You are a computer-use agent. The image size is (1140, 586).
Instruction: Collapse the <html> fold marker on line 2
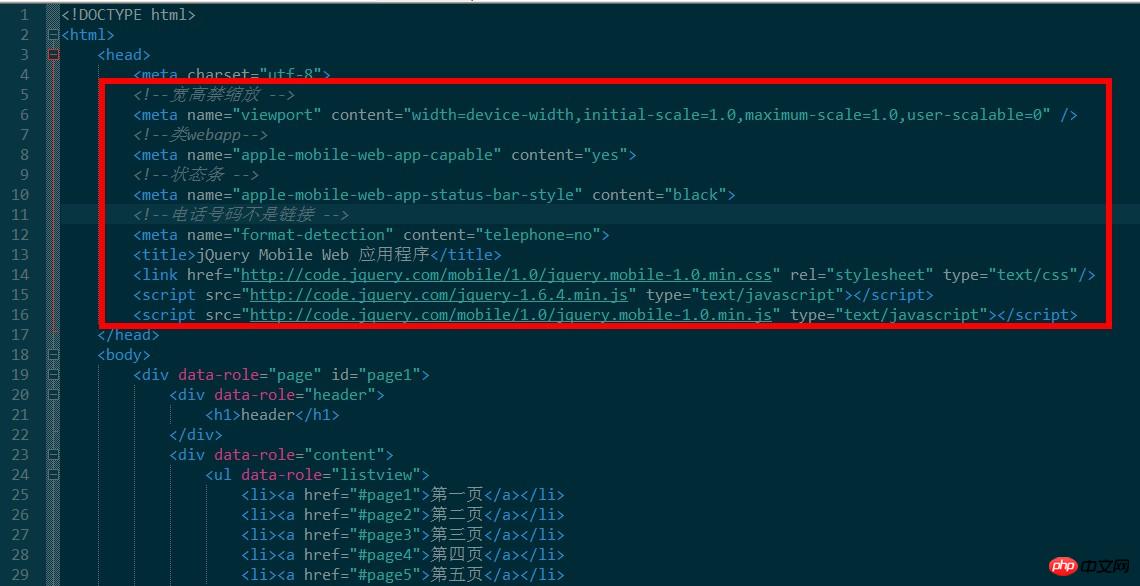(52, 35)
